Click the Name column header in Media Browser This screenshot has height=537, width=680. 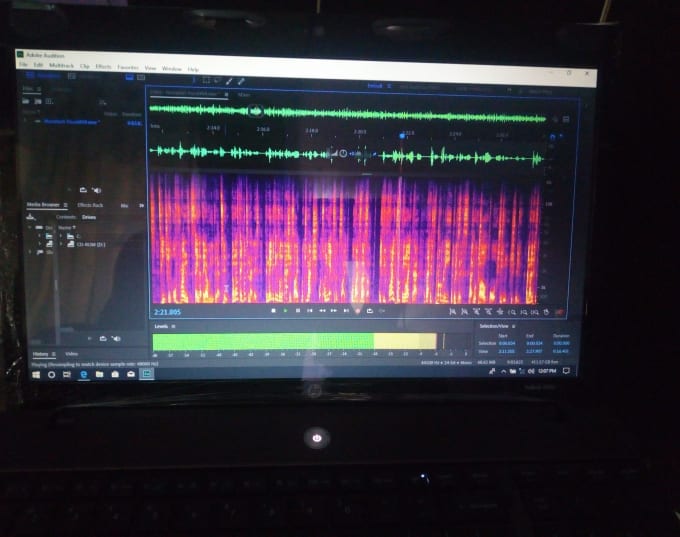point(65,227)
